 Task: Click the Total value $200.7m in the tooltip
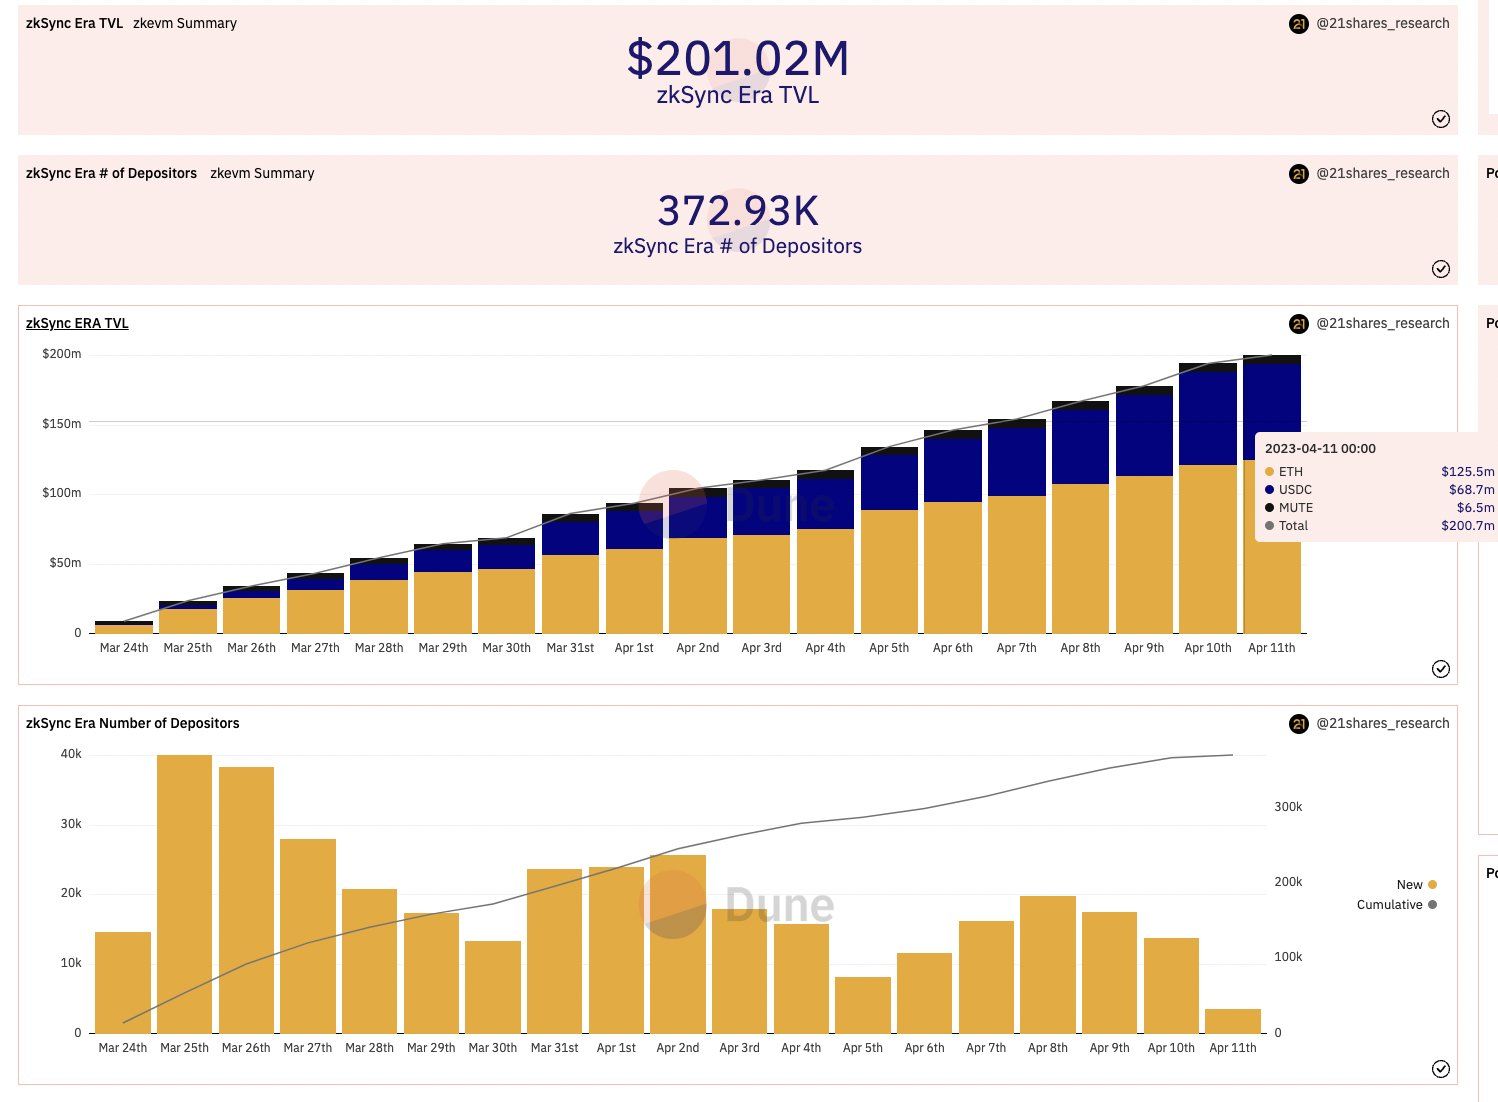pyautogui.click(x=1468, y=526)
